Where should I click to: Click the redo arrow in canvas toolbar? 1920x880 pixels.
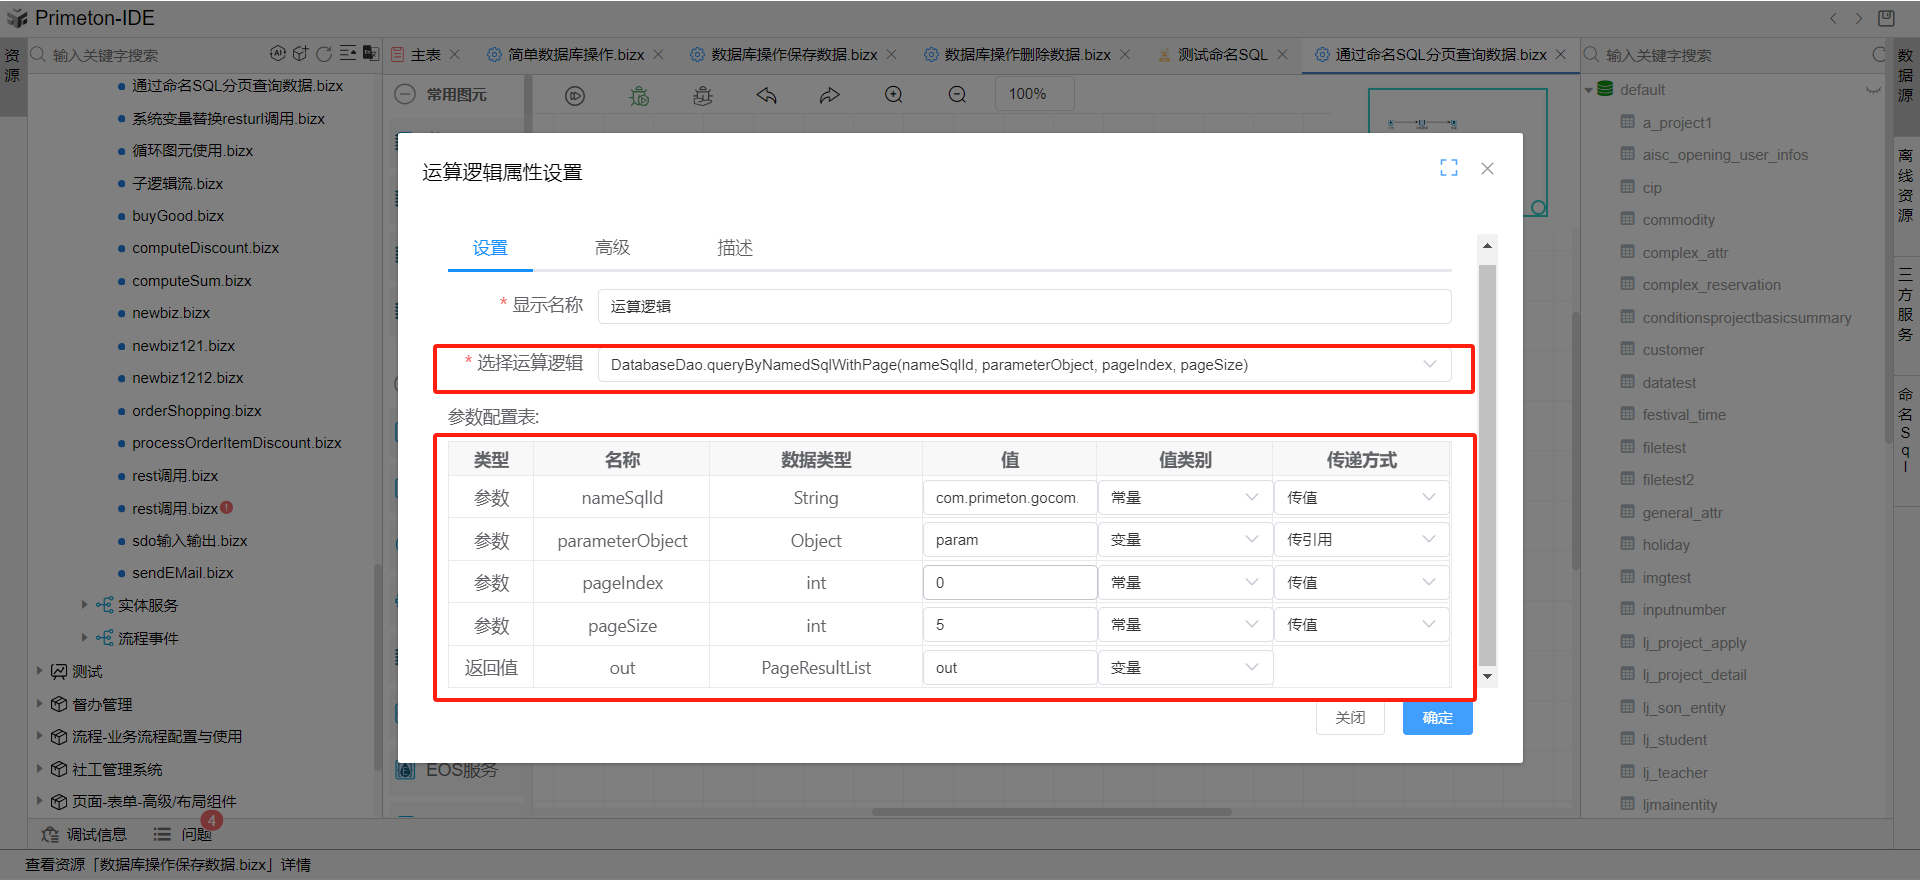[830, 95]
